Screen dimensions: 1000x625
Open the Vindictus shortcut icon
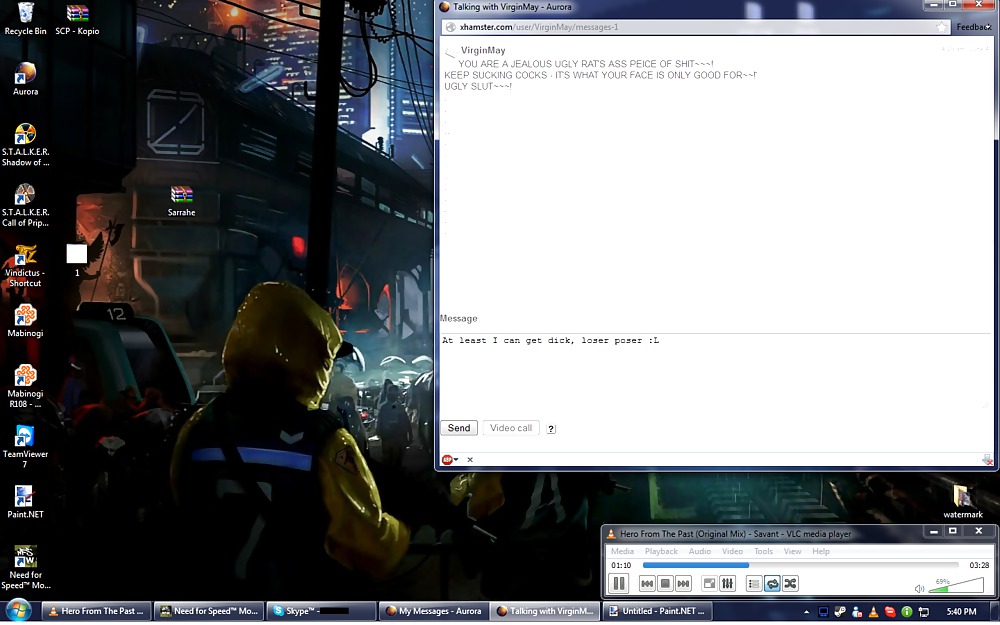[26, 265]
